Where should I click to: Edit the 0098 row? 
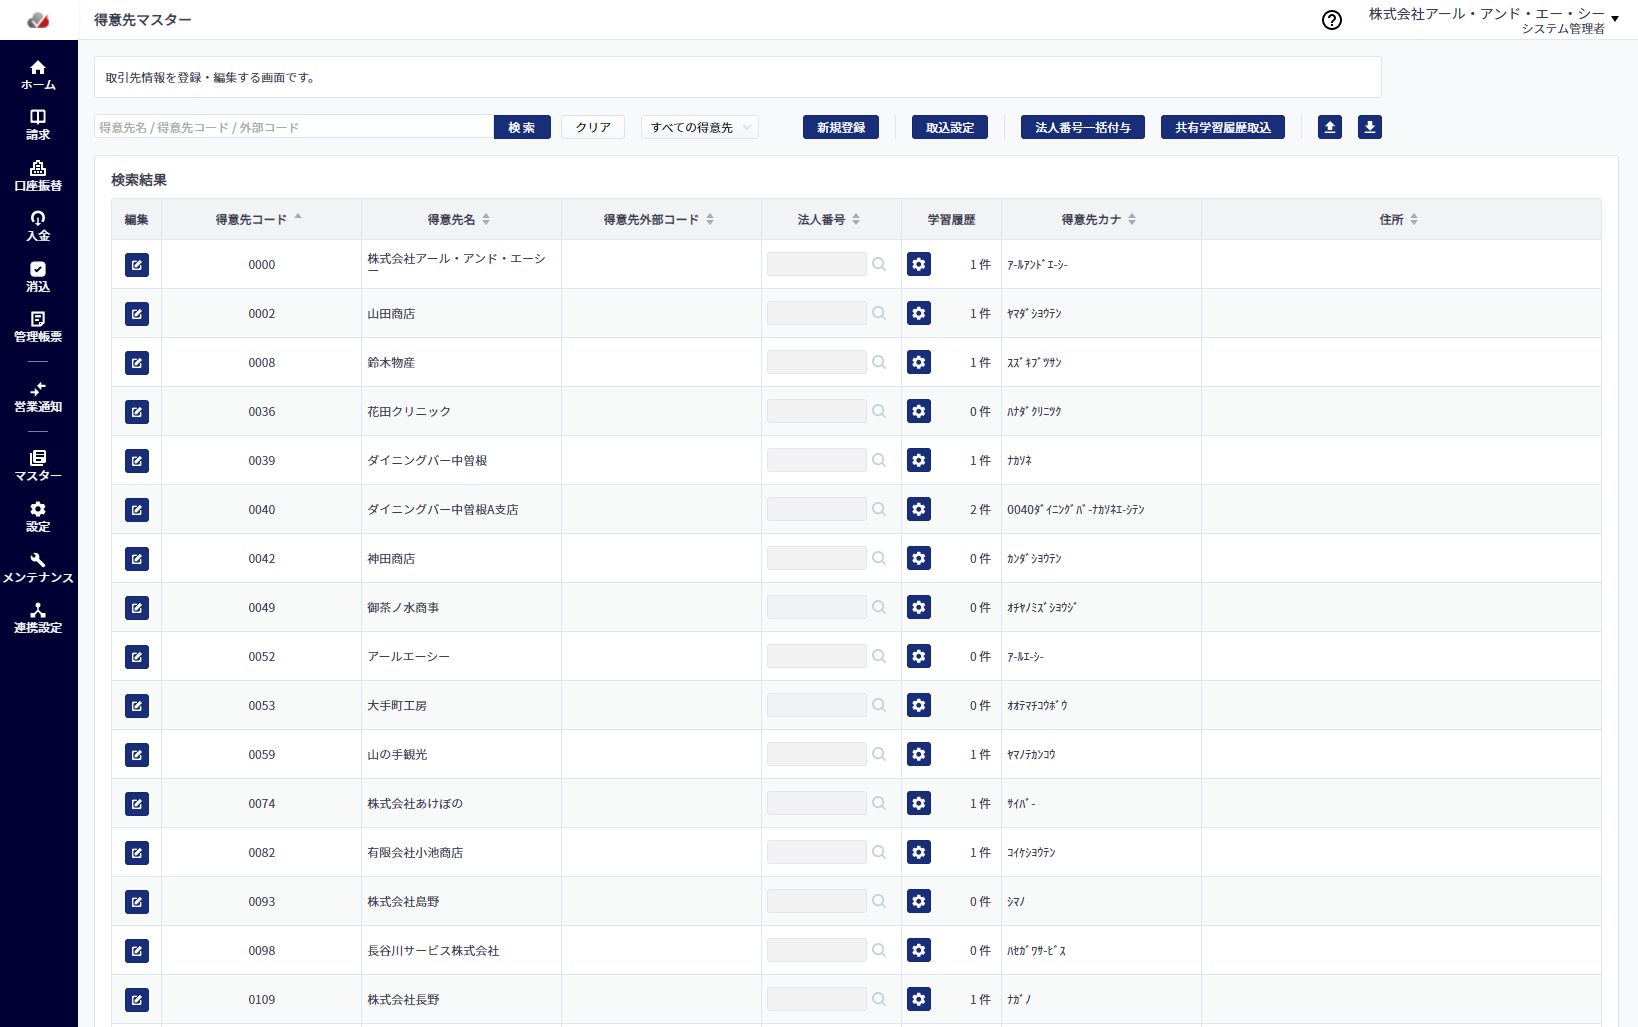137,951
